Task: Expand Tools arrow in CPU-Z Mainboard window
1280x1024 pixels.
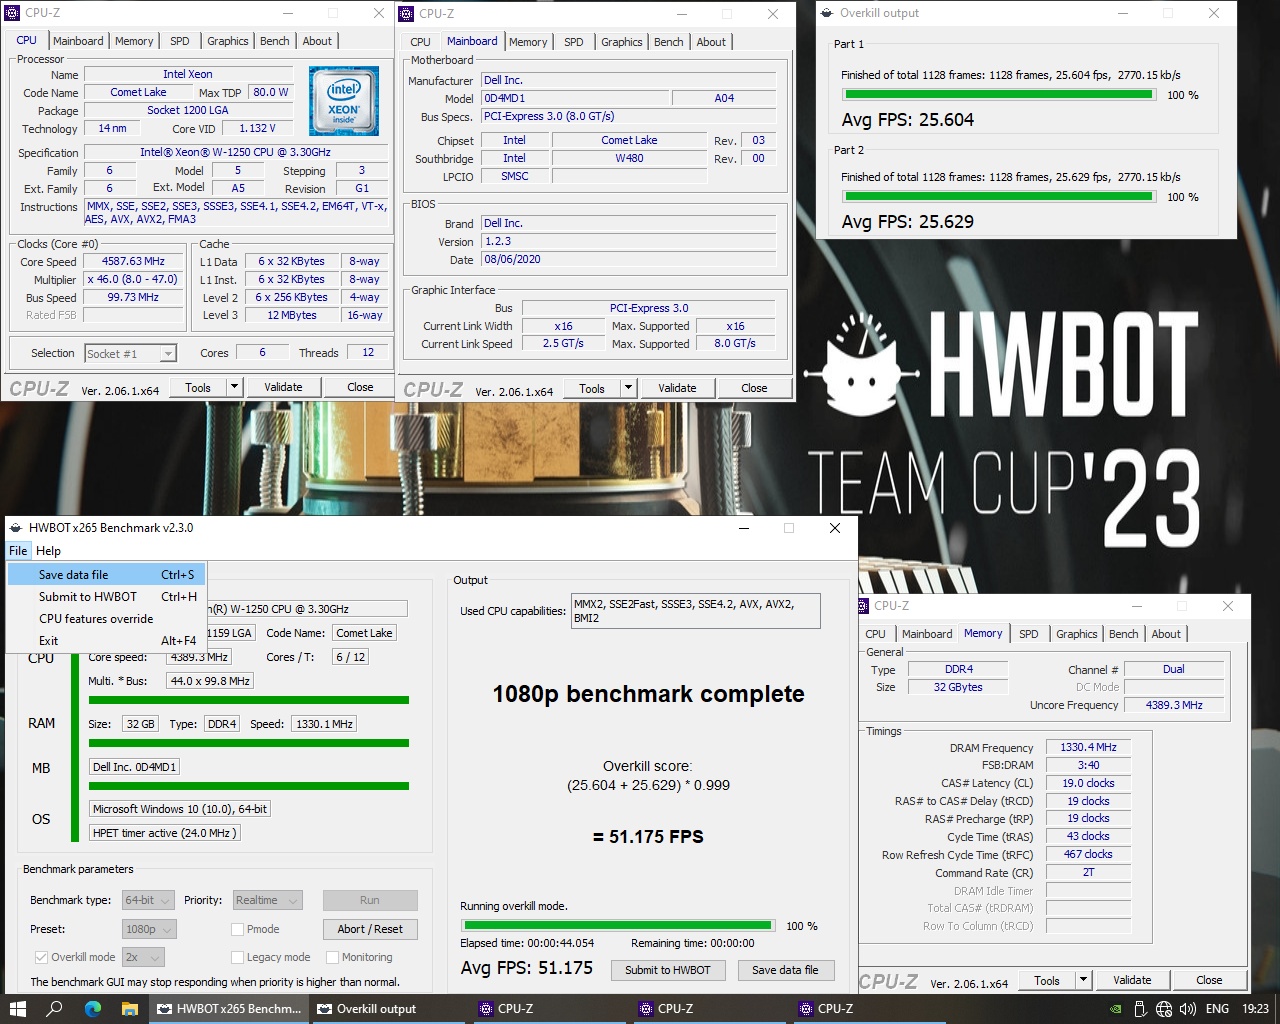Action: click(x=628, y=388)
